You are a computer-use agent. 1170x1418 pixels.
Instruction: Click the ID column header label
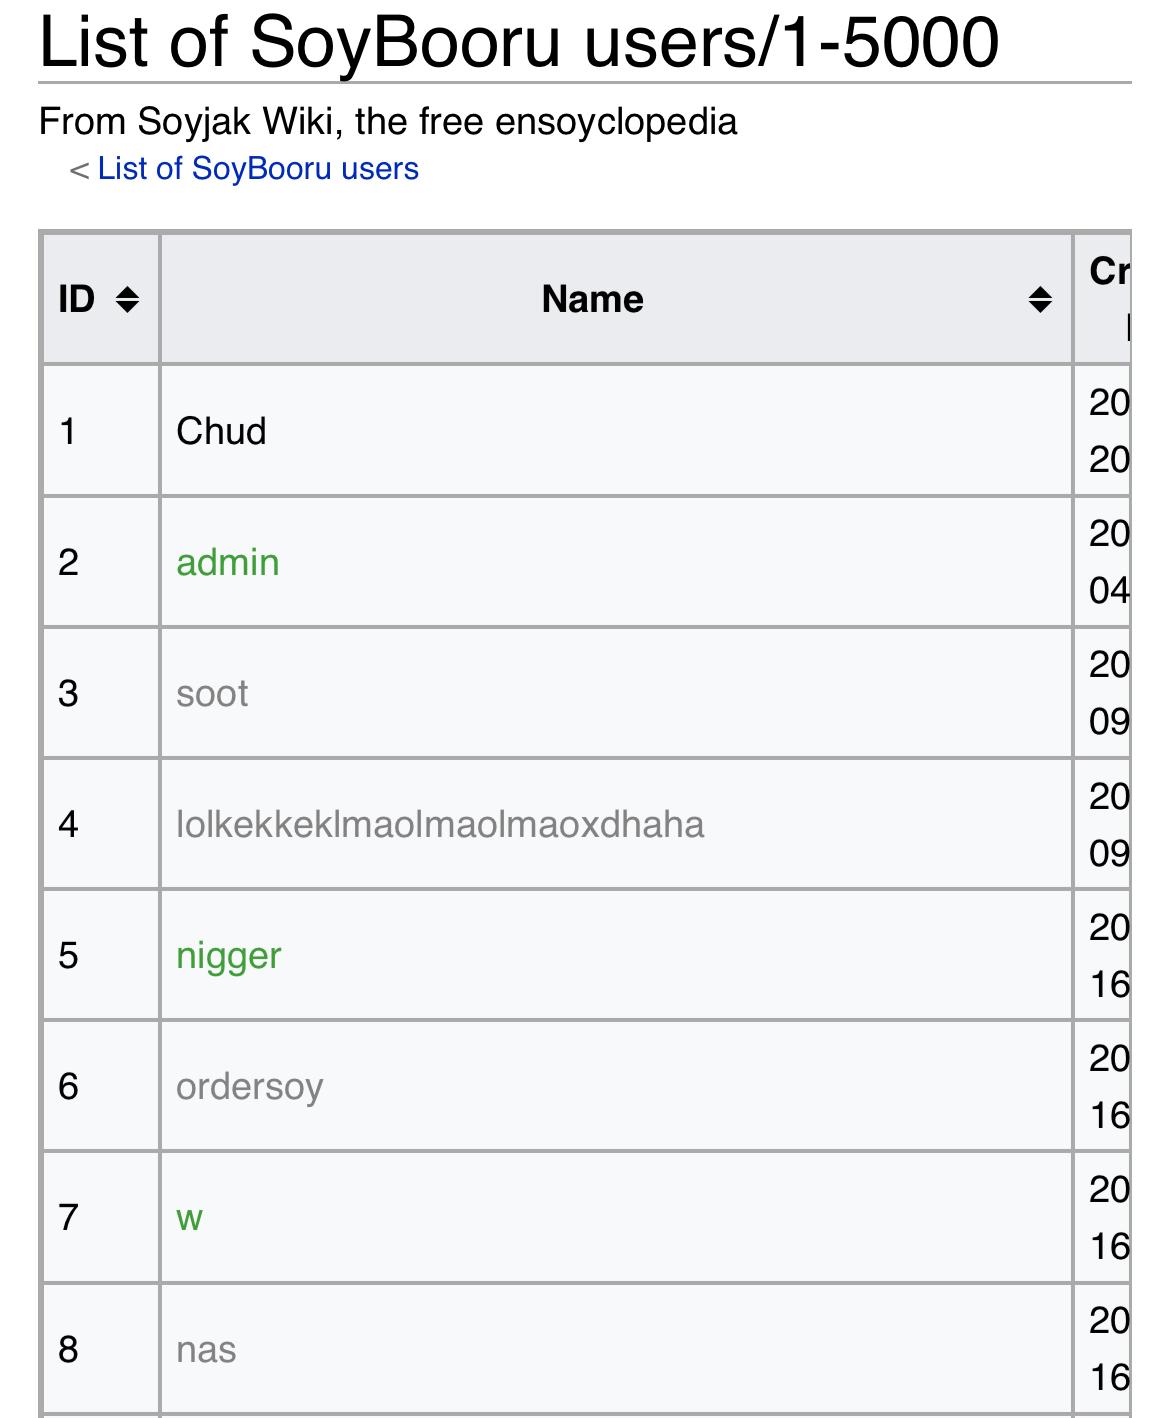point(77,299)
